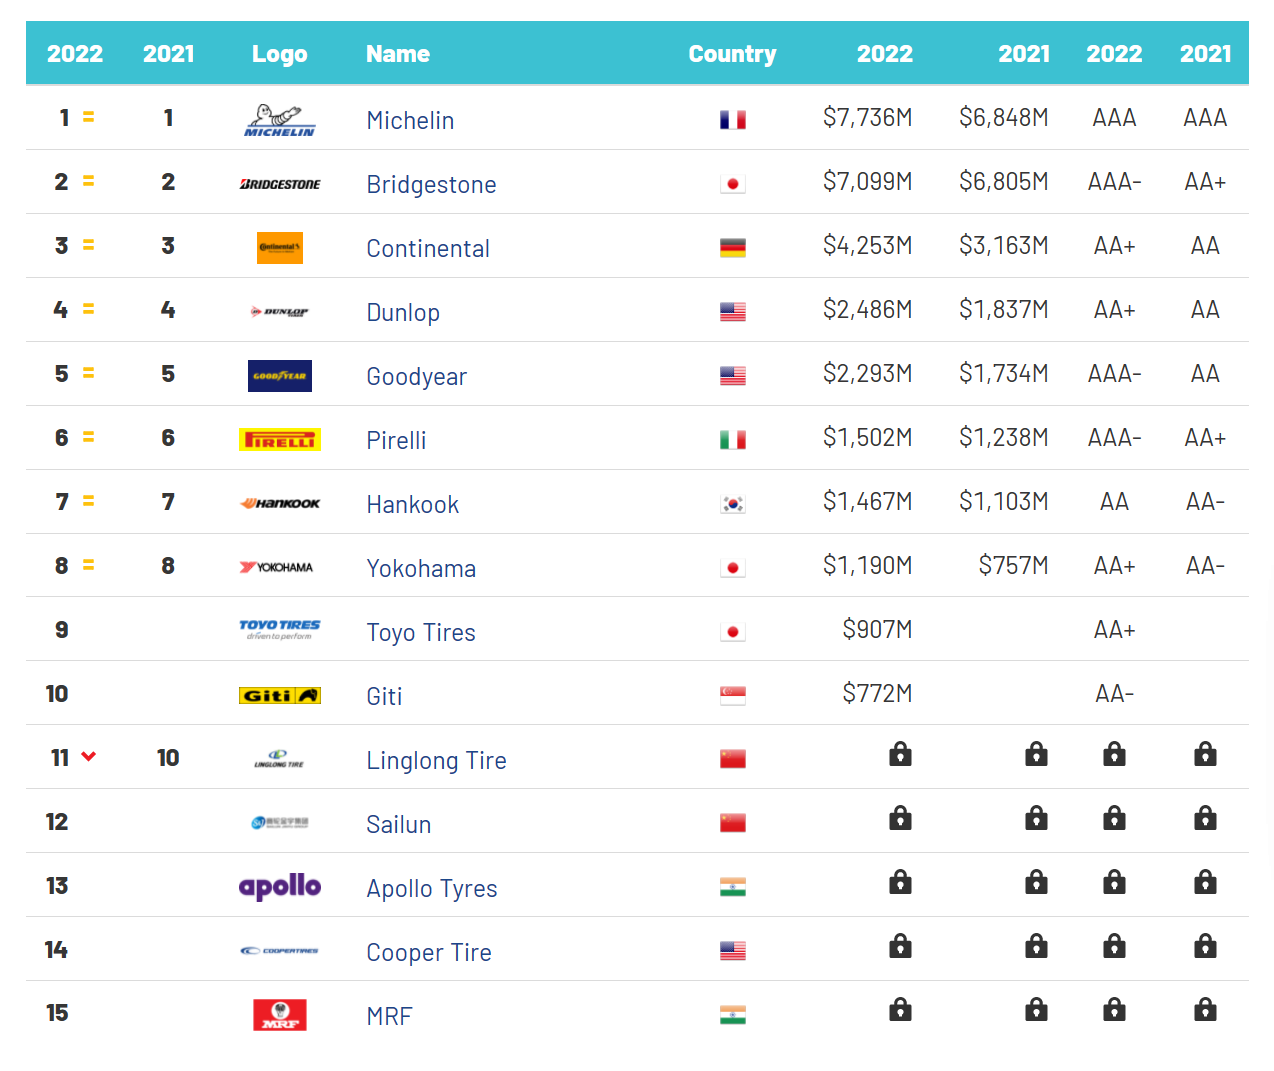Click the Apollo logo

(280, 886)
